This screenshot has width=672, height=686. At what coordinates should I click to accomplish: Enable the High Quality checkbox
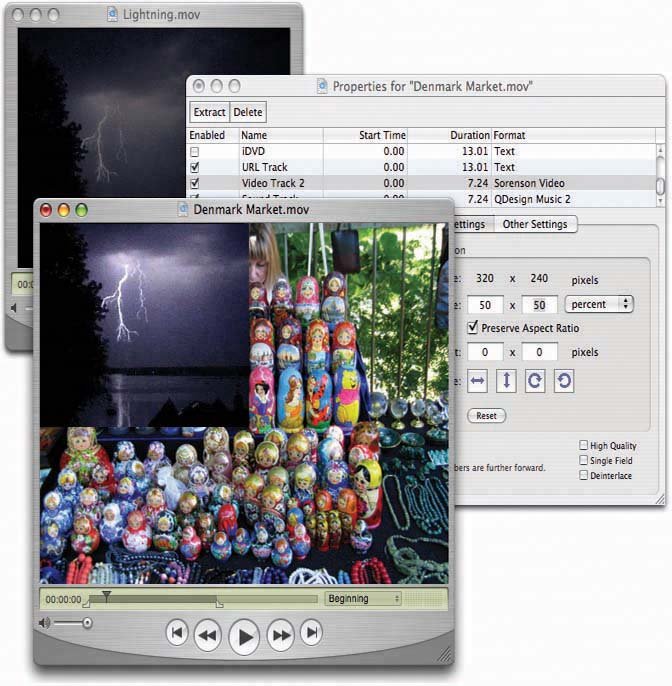(x=584, y=446)
